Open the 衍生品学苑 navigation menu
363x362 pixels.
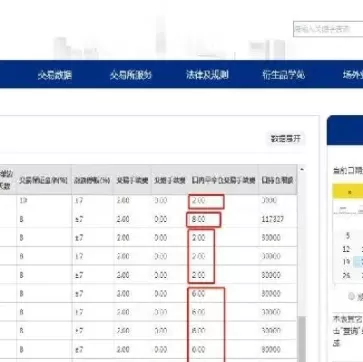tap(283, 75)
